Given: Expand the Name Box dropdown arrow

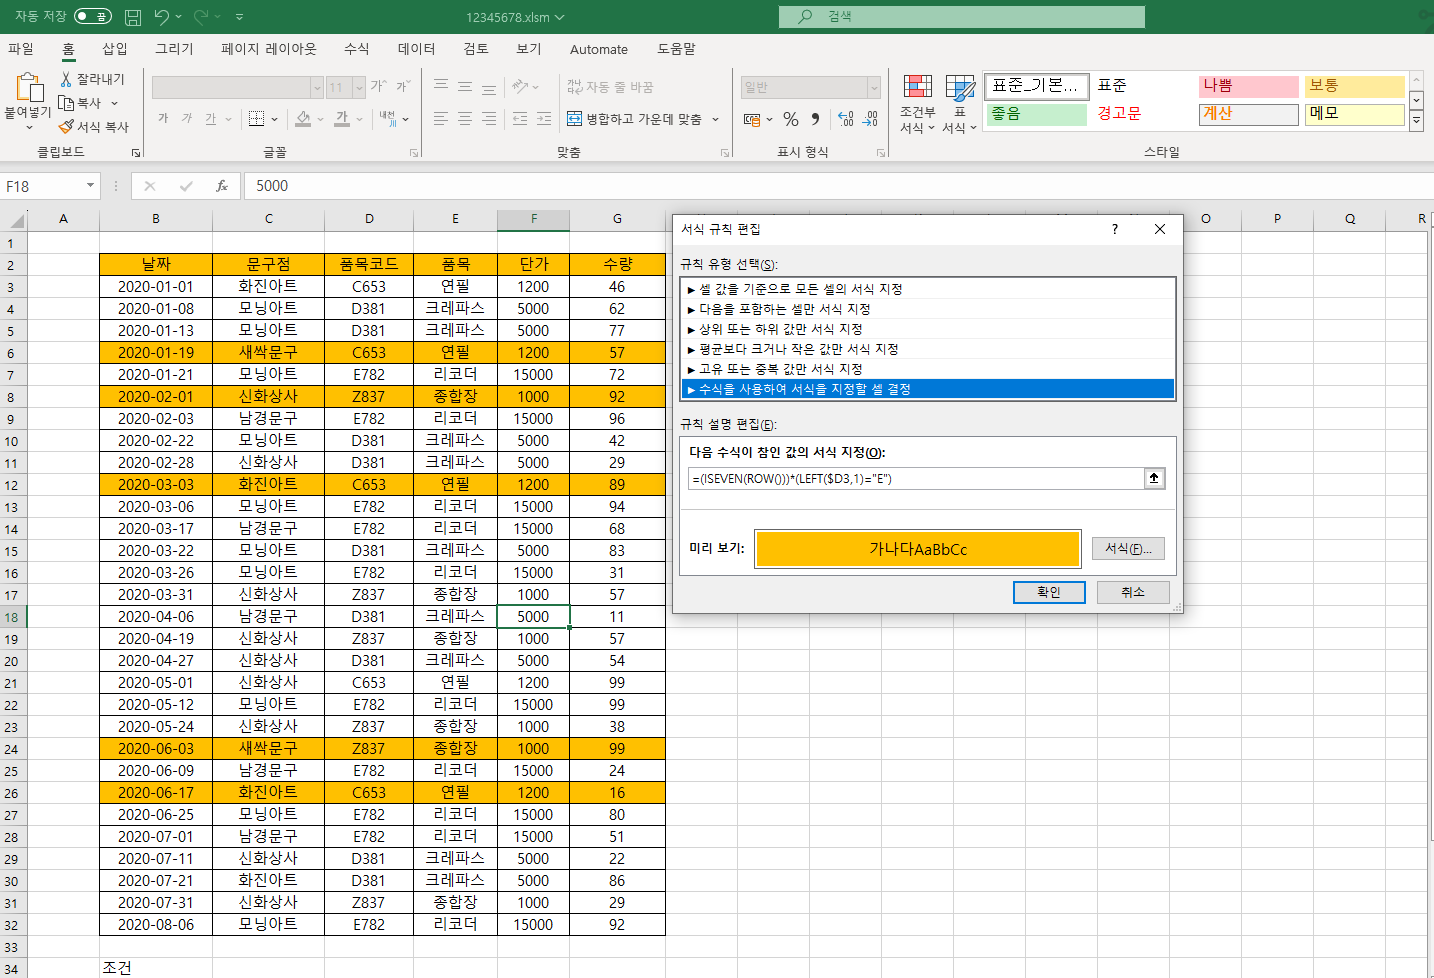Looking at the screenshot, I should tap(90, 186).
